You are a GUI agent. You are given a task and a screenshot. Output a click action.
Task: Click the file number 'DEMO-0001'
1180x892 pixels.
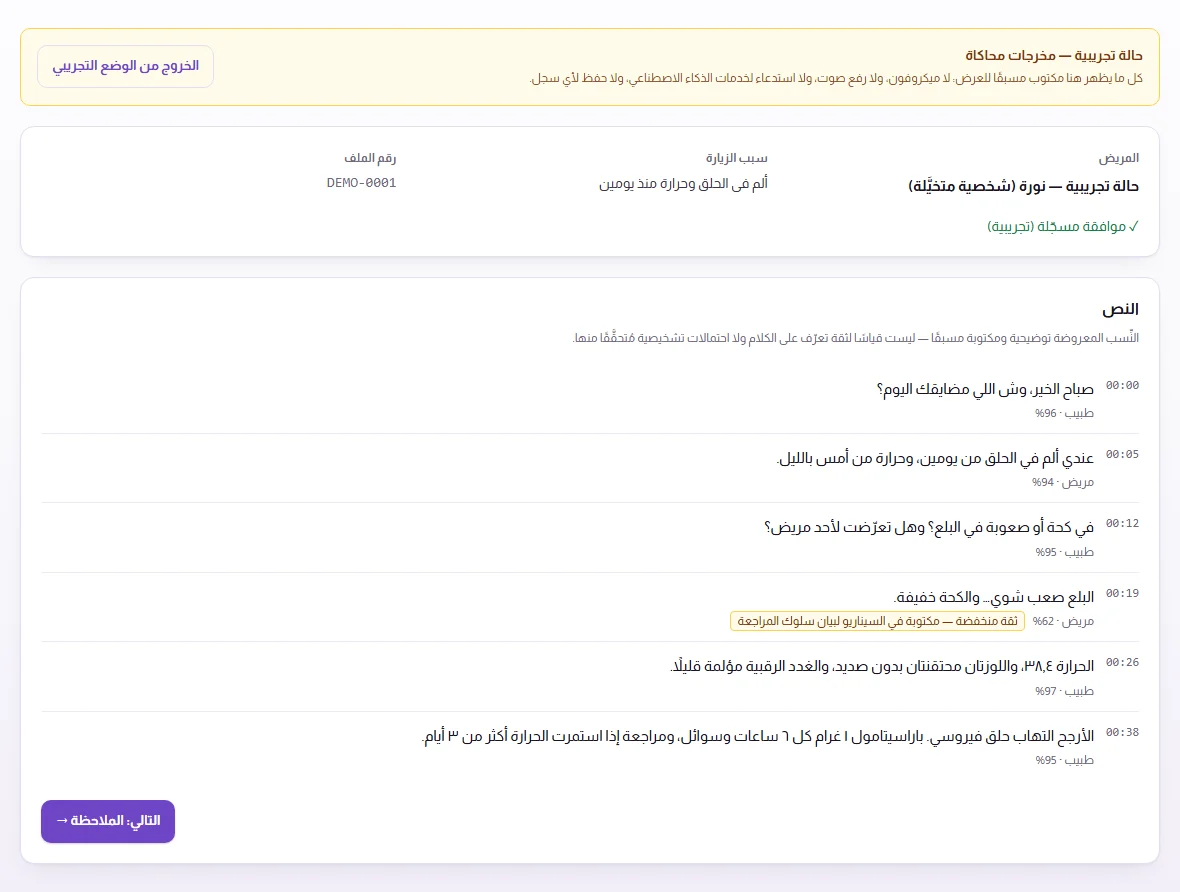click(x=361, y=183)
